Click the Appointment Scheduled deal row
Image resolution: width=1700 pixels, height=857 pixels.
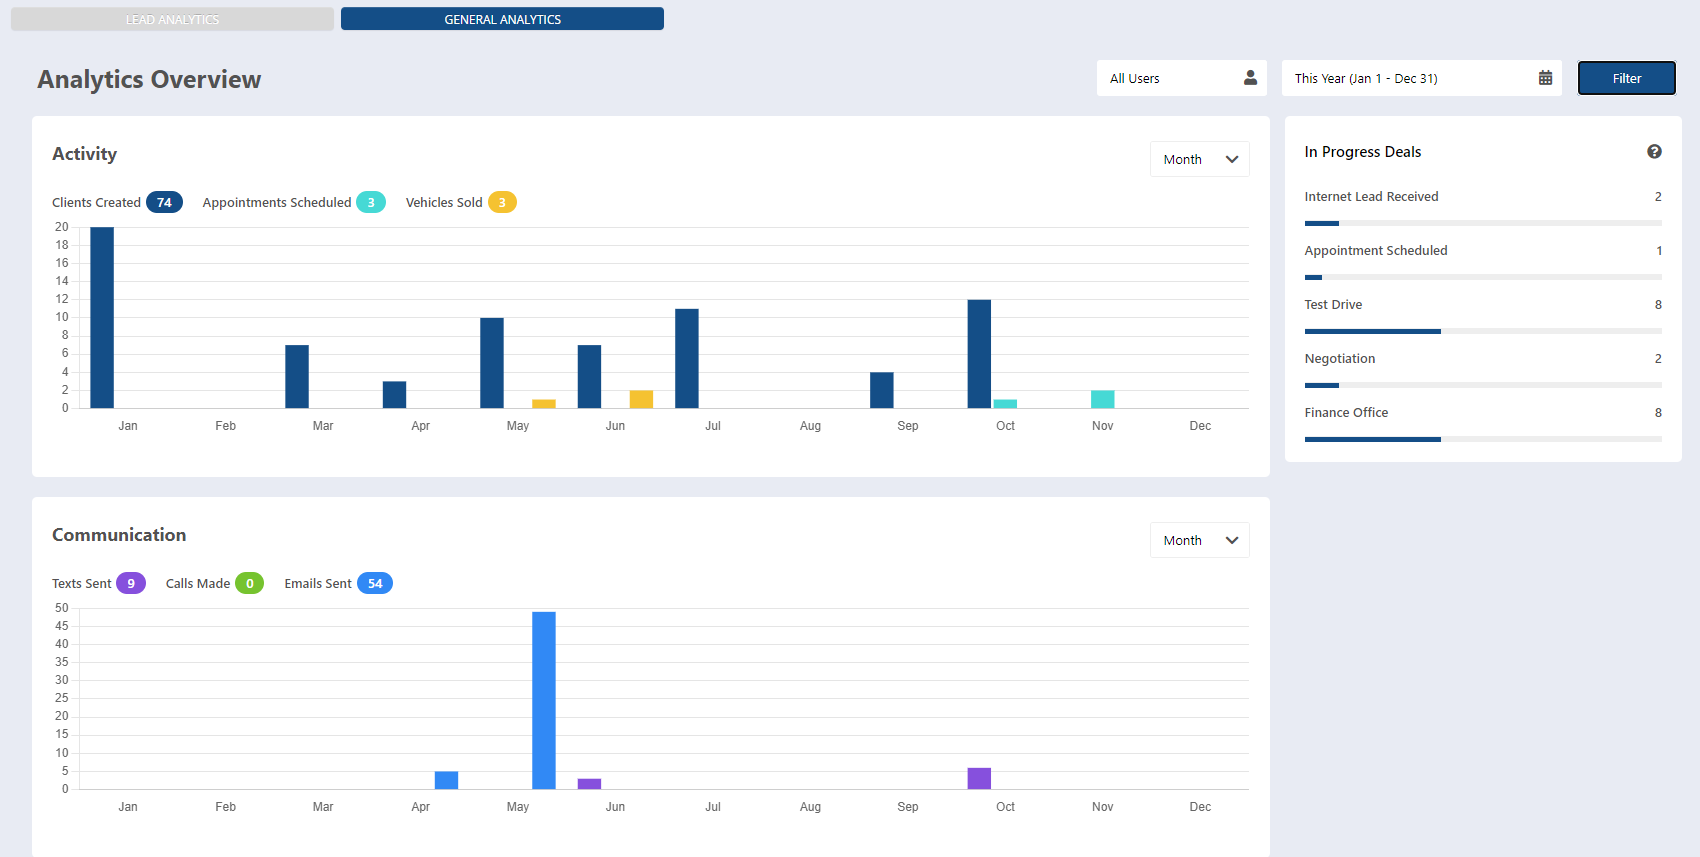point(1483,251)
